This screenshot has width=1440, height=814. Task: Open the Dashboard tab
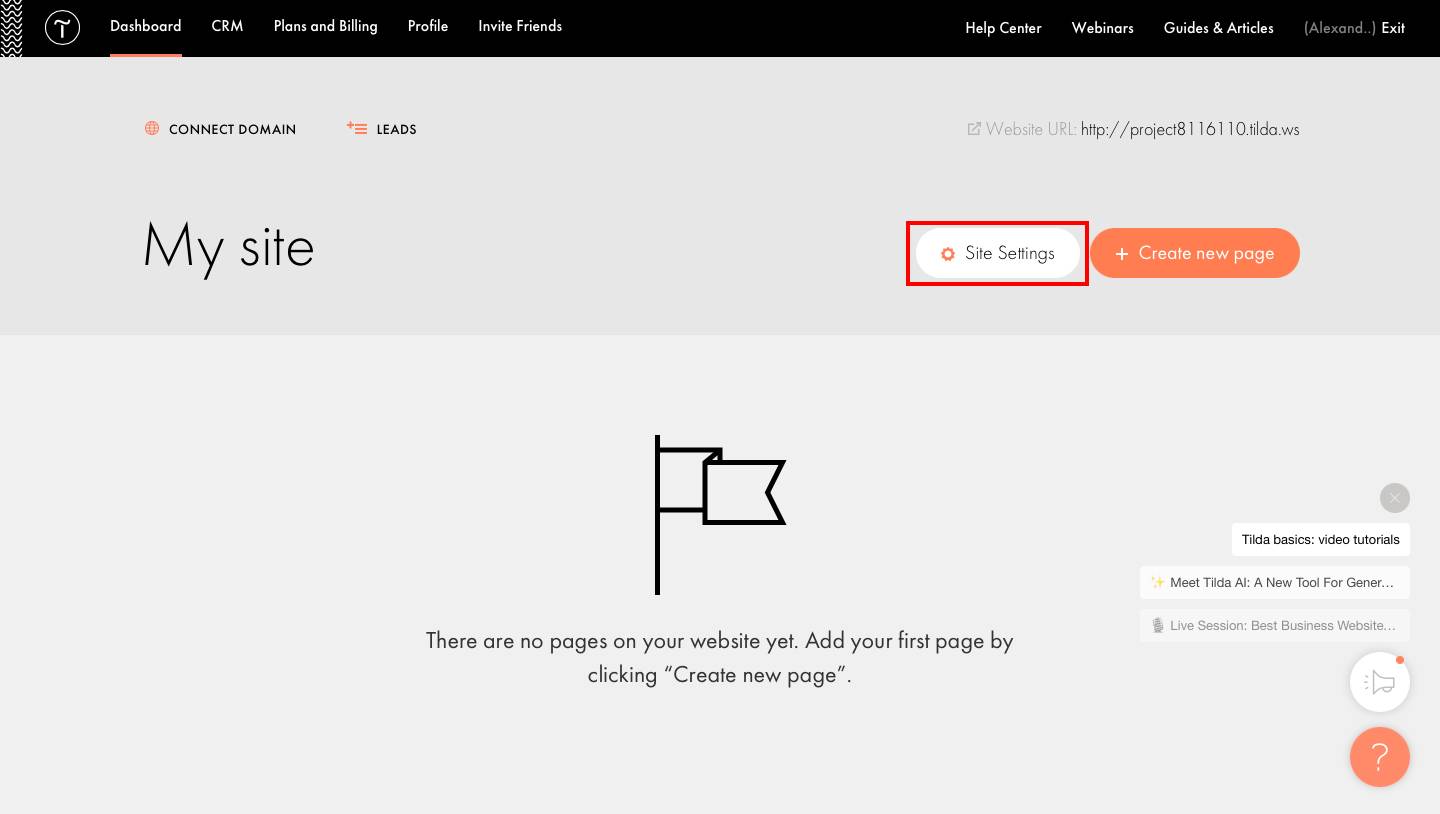click(x=146, y=26)
